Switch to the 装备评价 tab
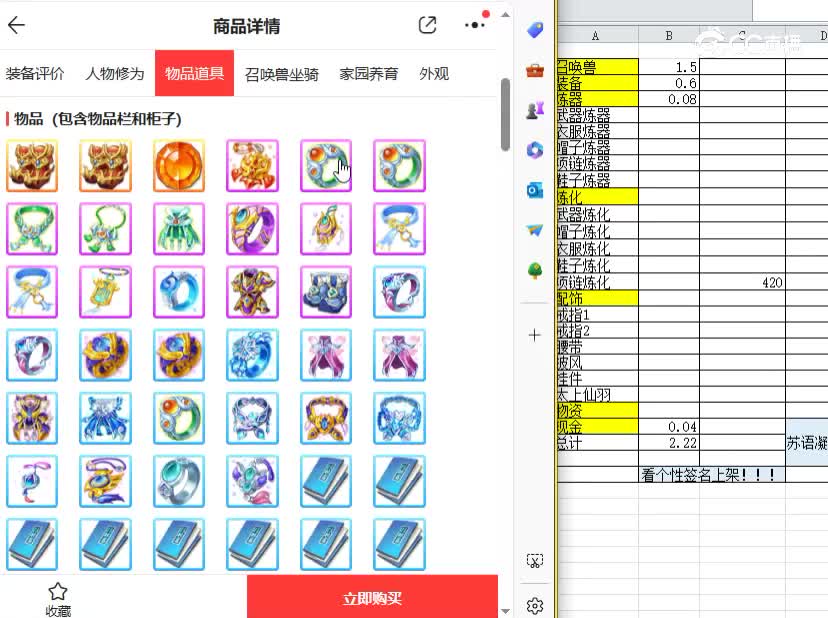The image size is (828, 618). 35,73
